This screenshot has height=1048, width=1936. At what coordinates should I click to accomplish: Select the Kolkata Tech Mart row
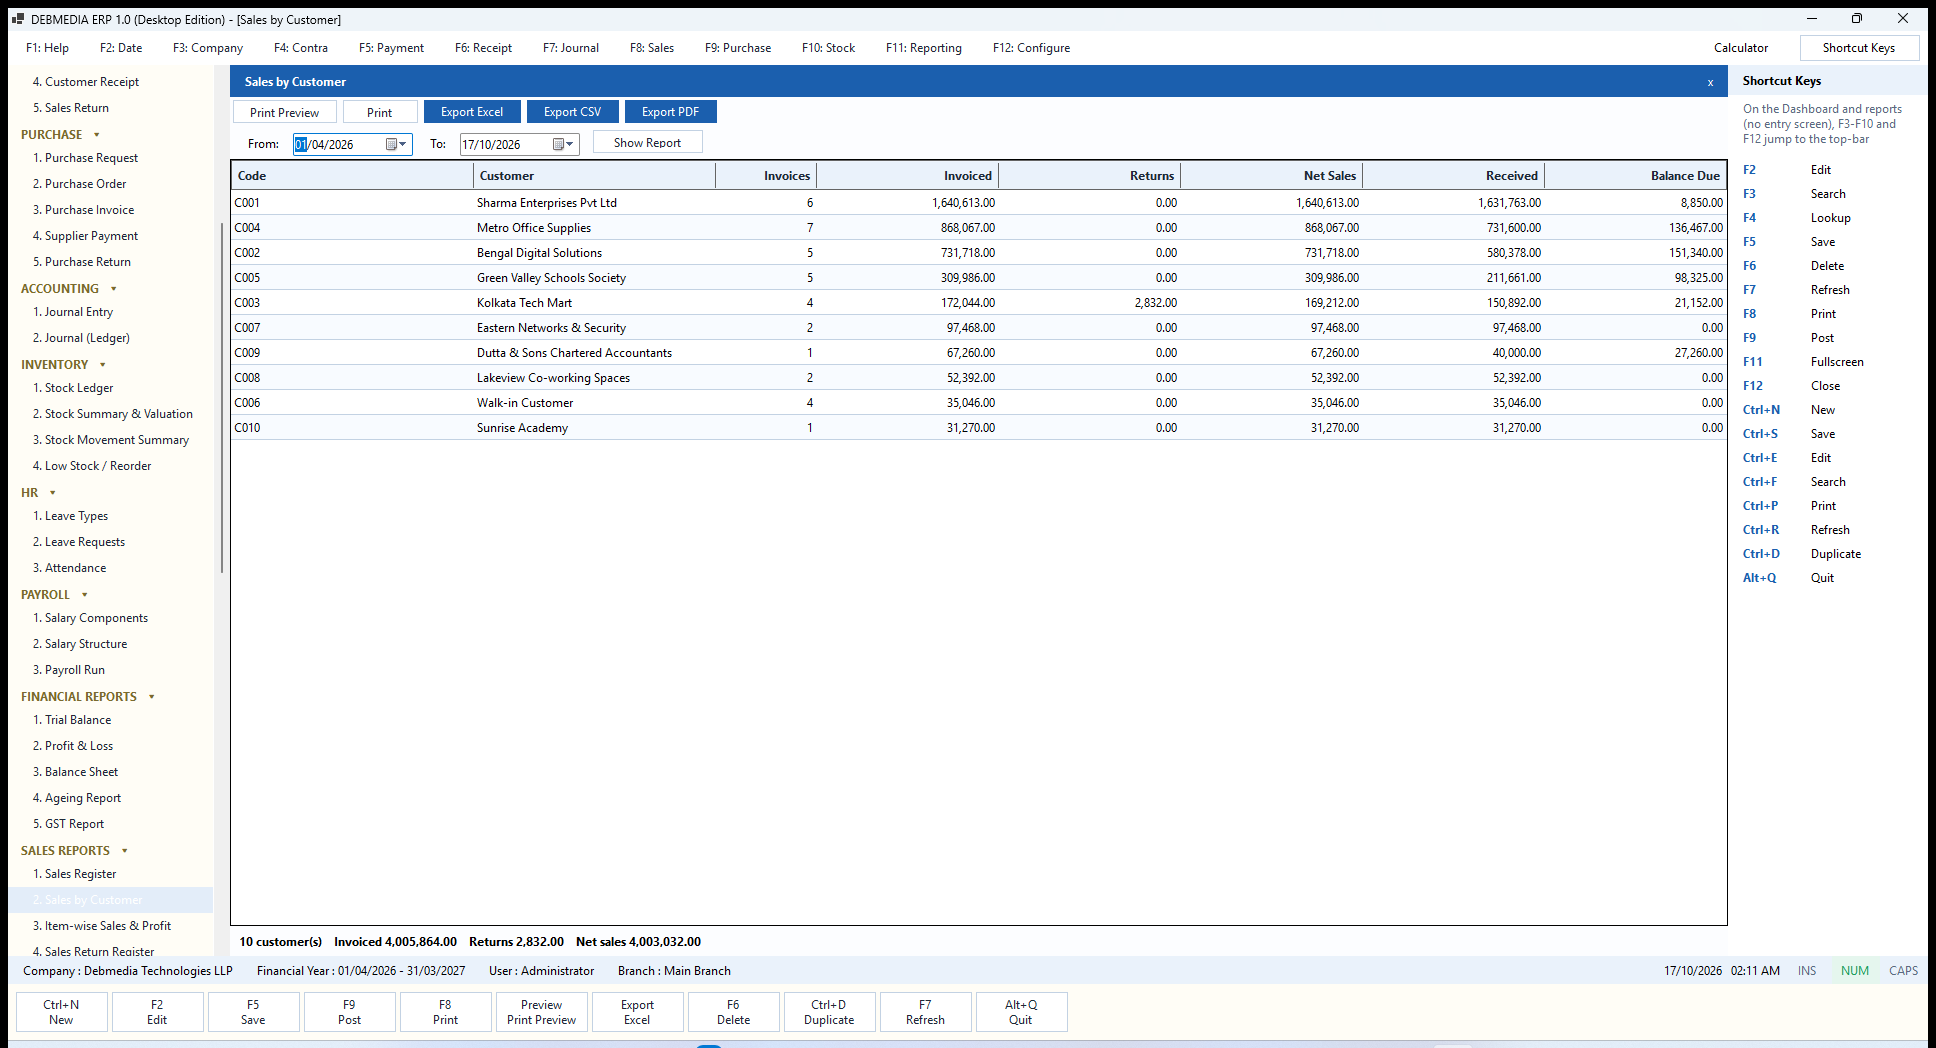click(x=978, y=303)
